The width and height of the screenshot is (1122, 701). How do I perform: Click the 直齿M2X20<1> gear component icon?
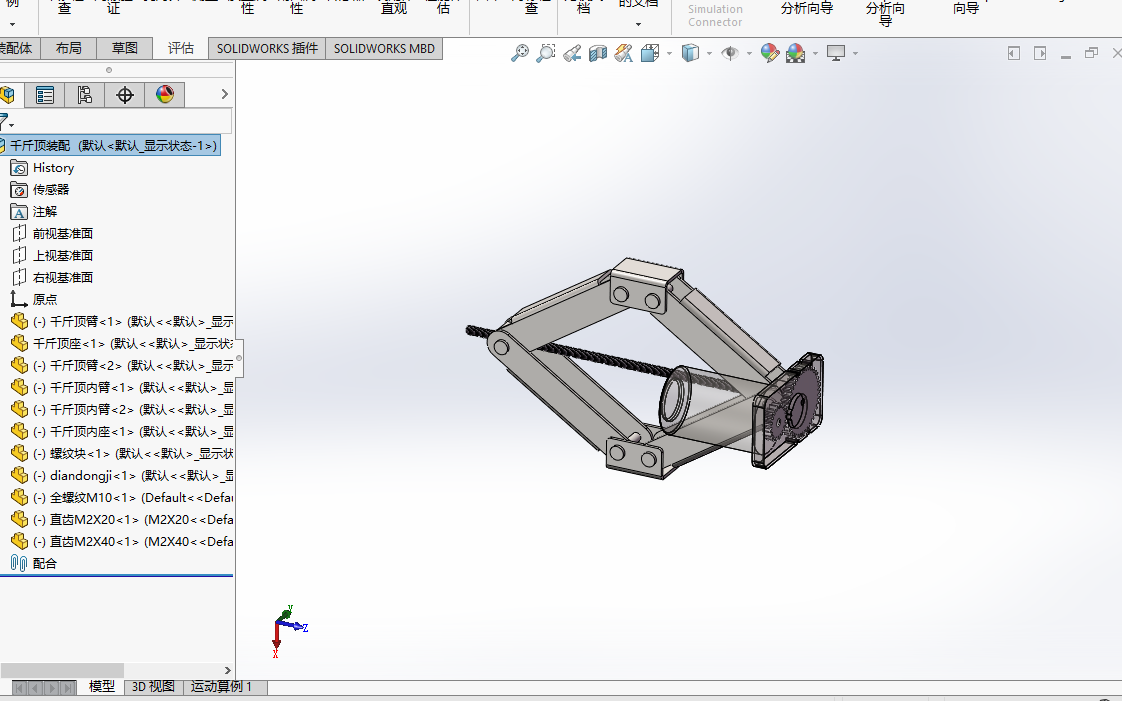19,519
